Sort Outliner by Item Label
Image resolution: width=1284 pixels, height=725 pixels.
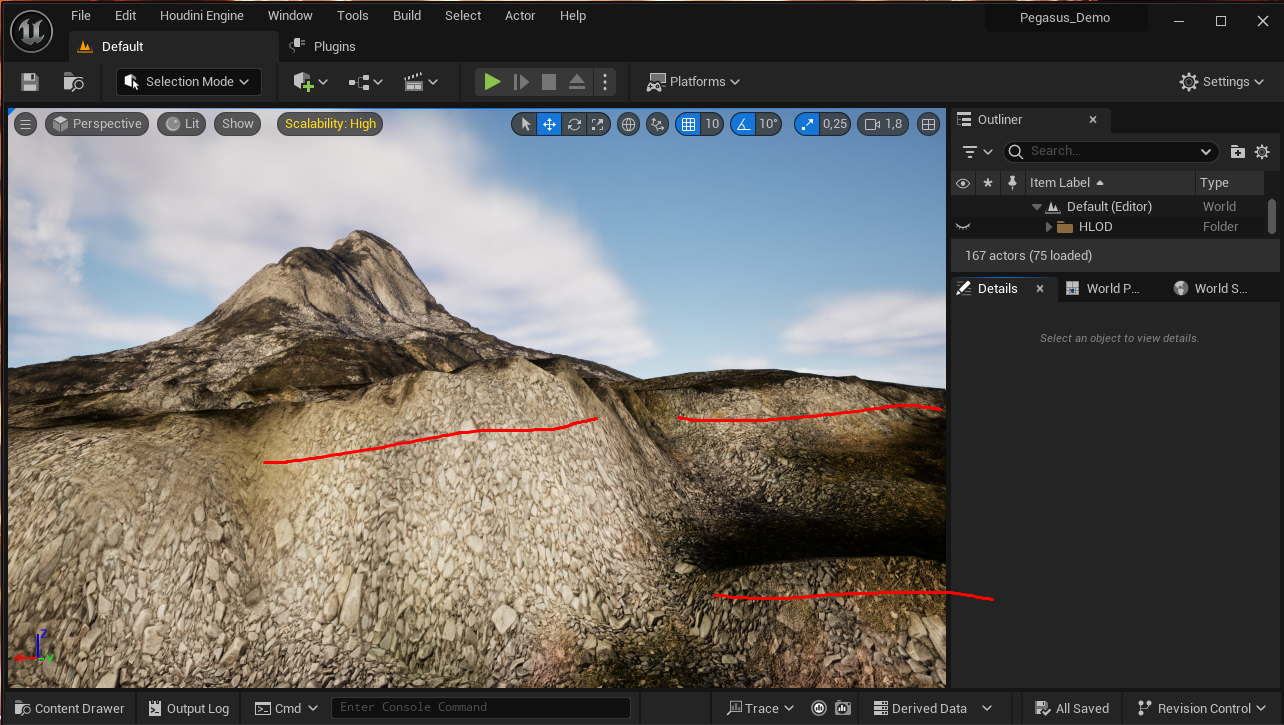click(x=1110, y=183)
